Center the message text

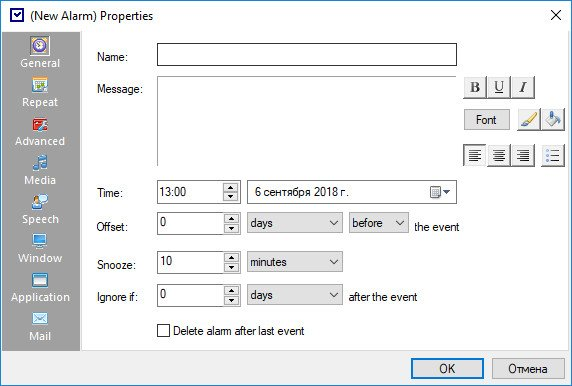coord(499,155)
